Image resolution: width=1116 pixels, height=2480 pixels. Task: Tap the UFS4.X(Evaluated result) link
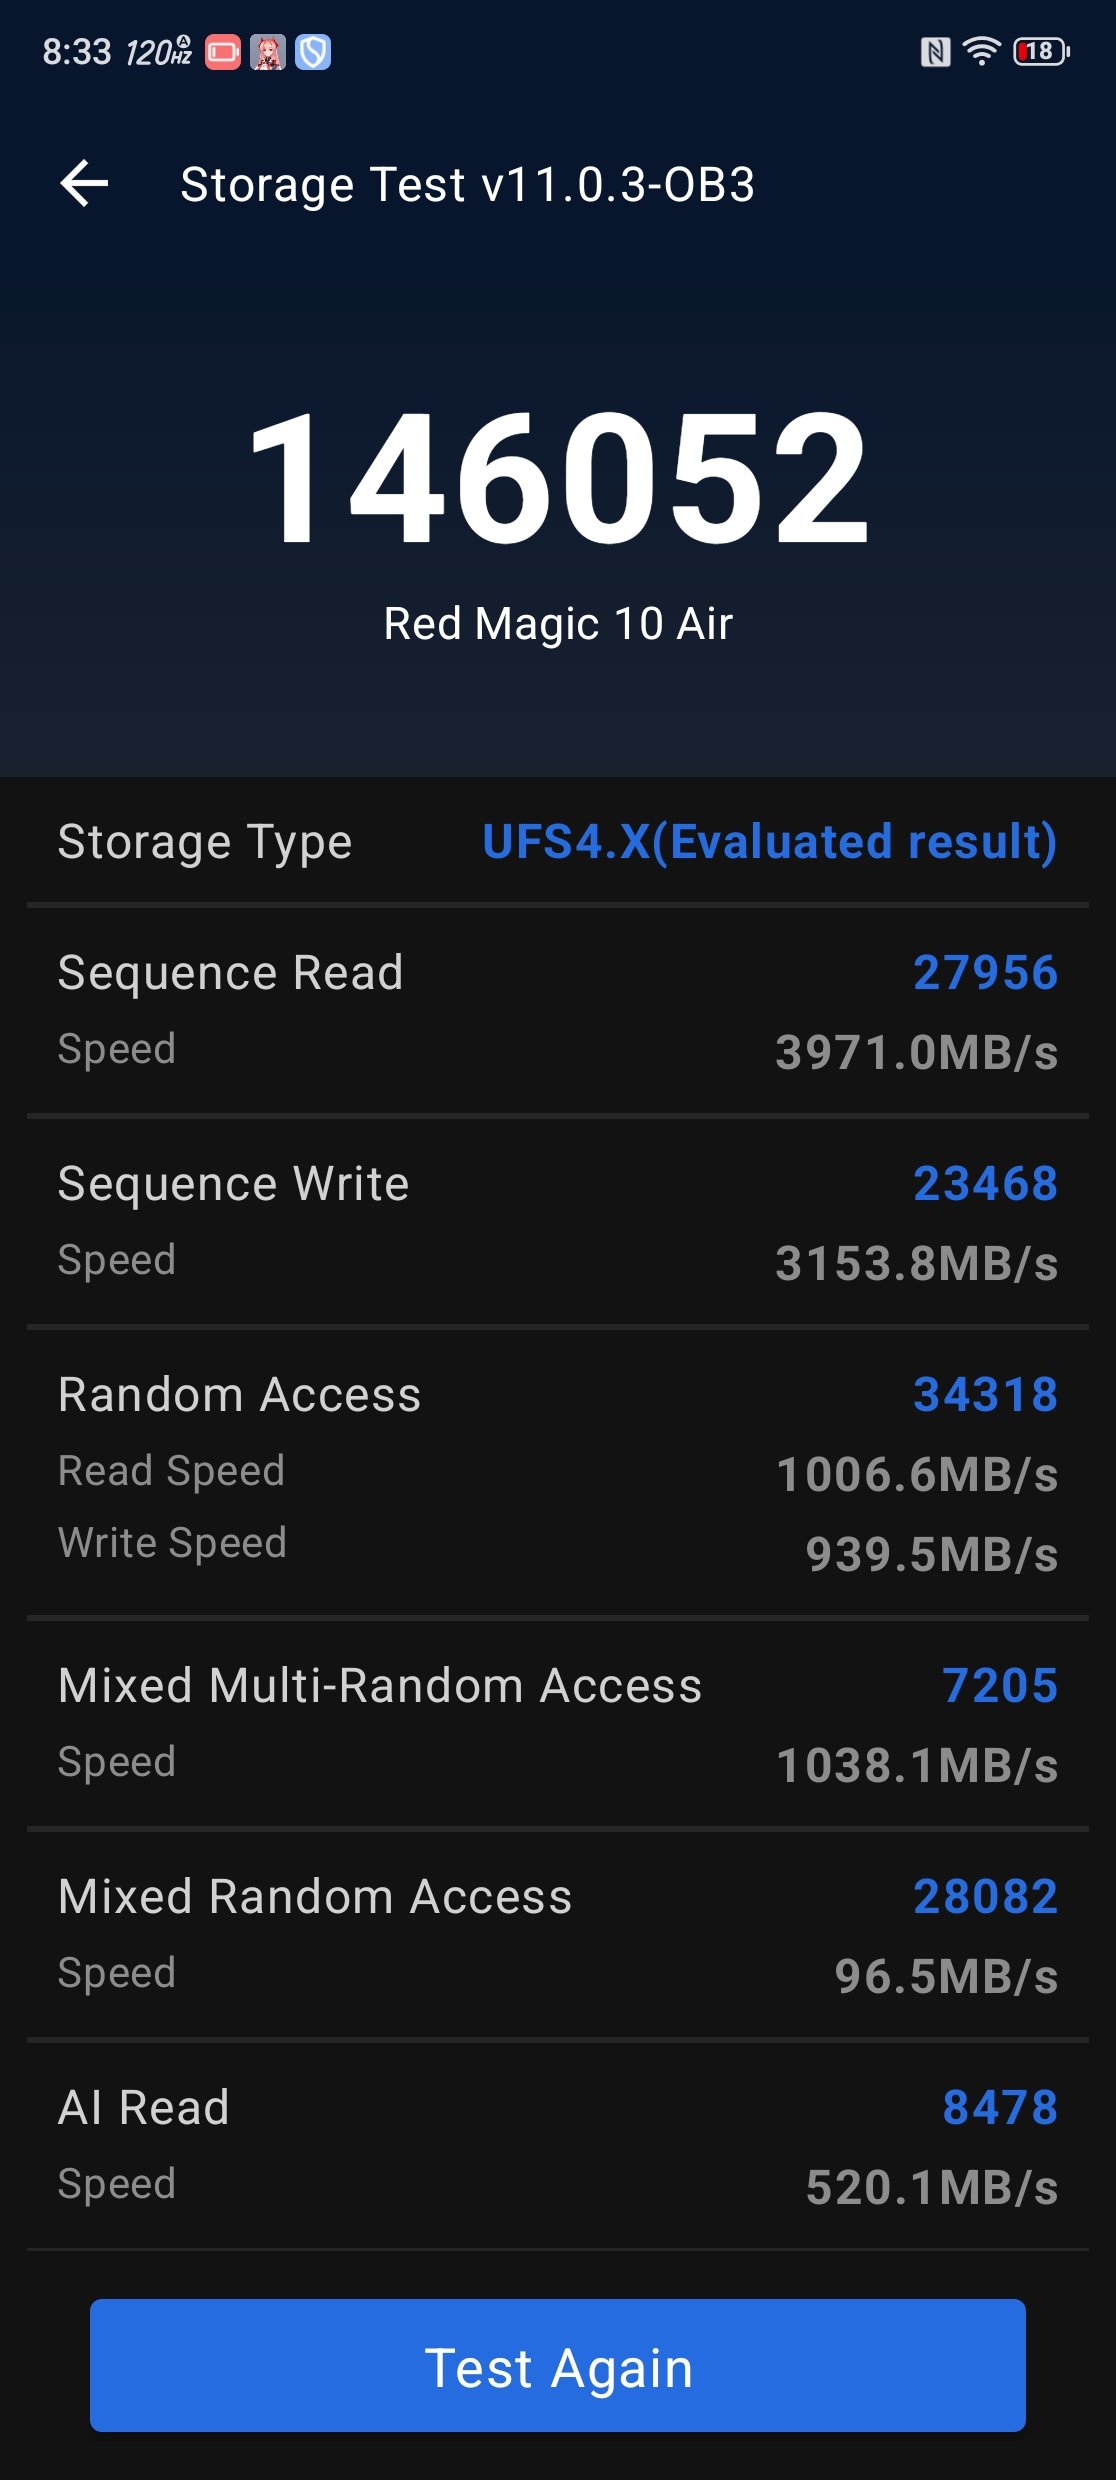tap(769, 842)
